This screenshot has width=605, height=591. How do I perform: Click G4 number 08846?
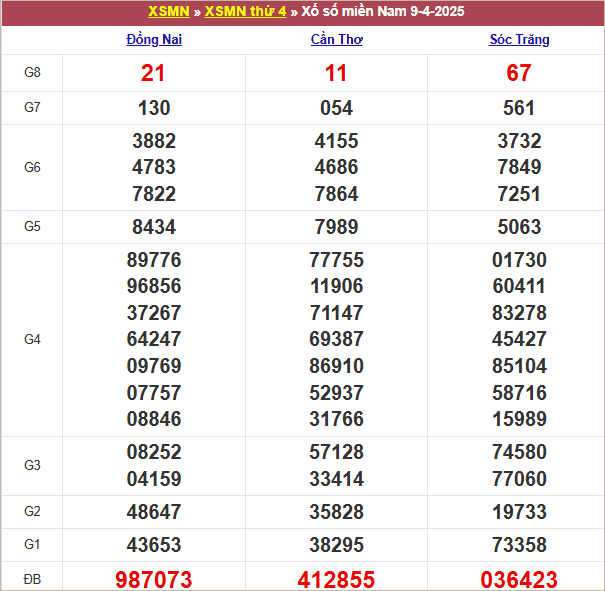click(154, 419)
